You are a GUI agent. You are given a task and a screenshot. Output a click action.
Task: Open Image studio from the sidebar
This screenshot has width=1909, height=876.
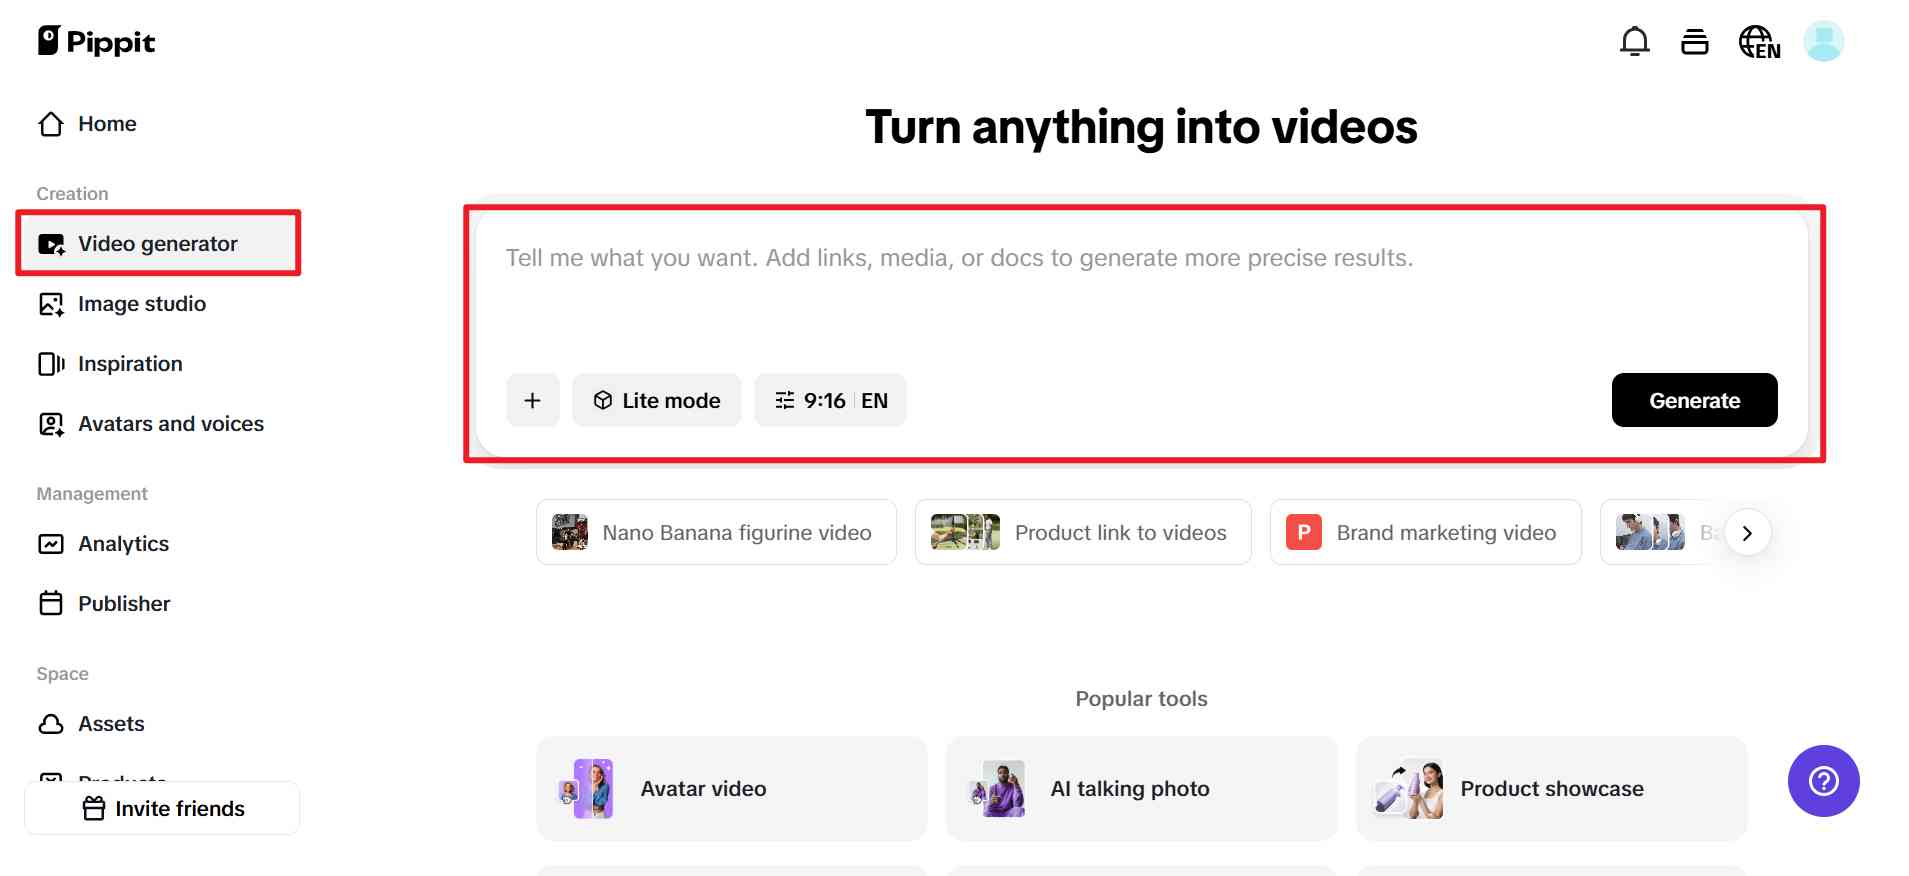141,304
